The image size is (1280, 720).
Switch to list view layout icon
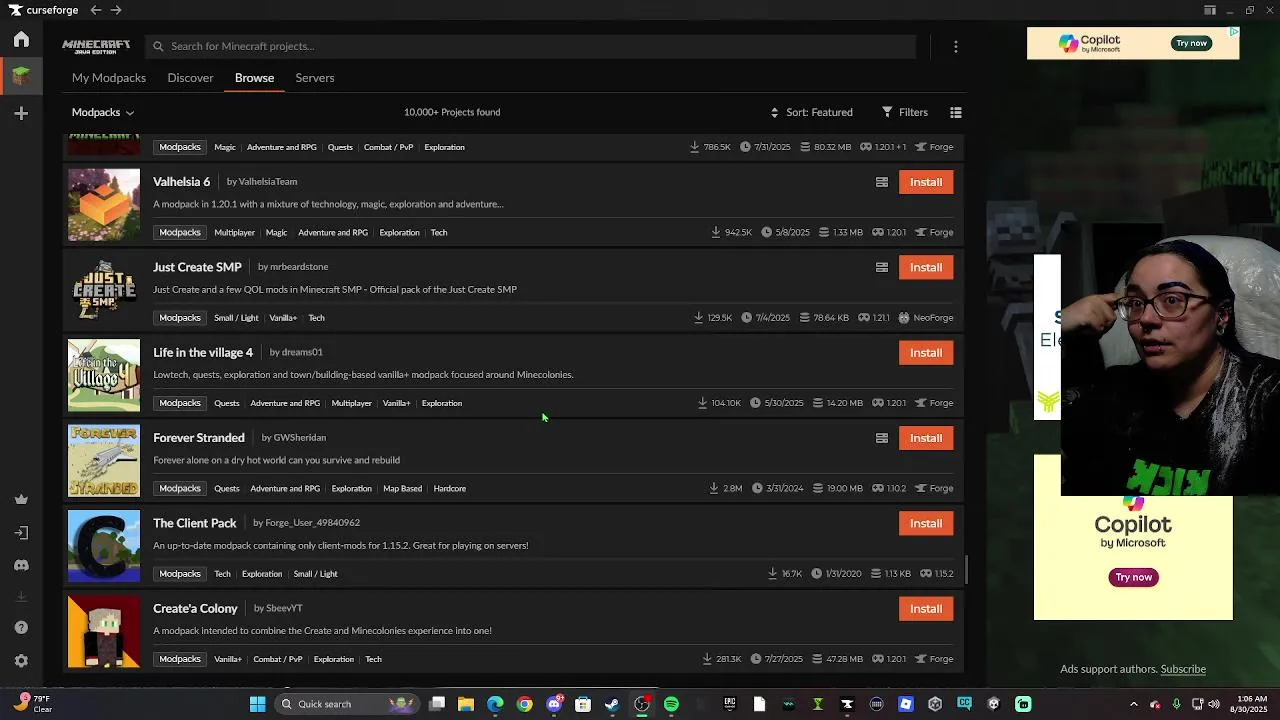[x=956, y=112]
